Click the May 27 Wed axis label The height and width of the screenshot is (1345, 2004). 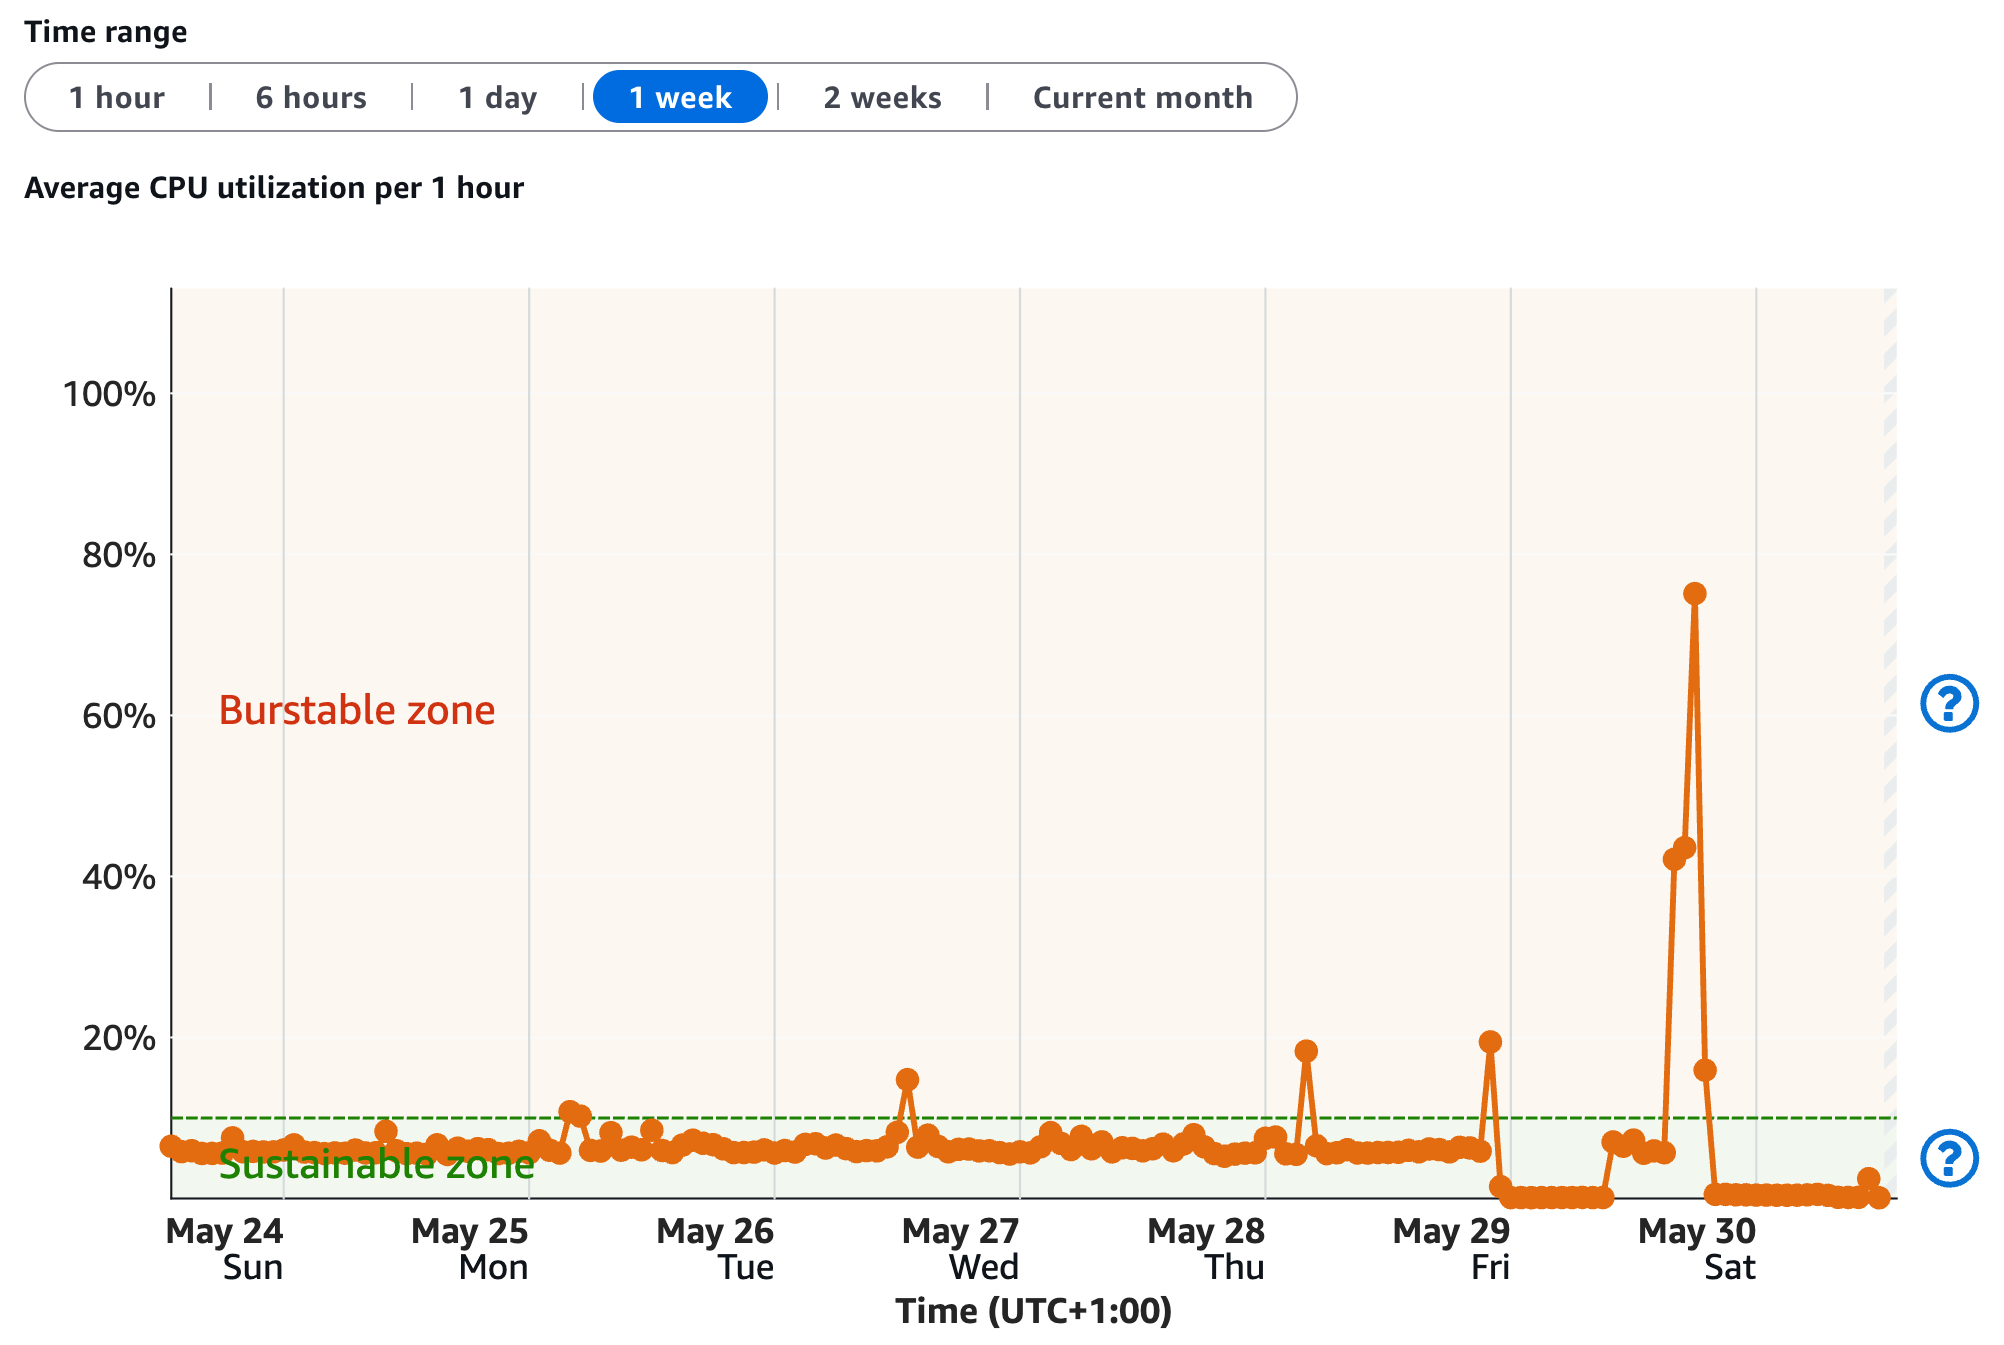960,1249
